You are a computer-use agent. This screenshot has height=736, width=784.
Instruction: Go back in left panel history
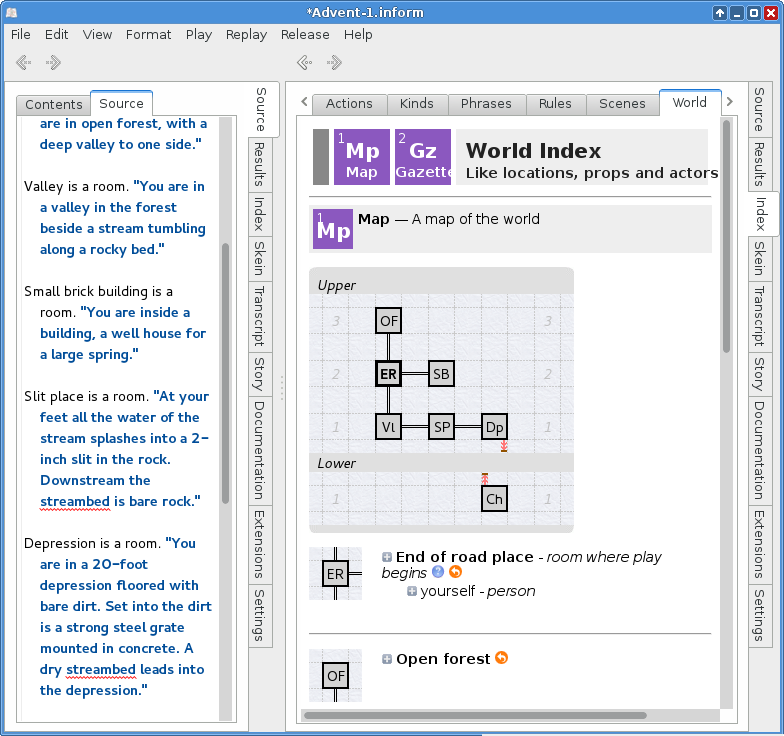tap(24, 62)
